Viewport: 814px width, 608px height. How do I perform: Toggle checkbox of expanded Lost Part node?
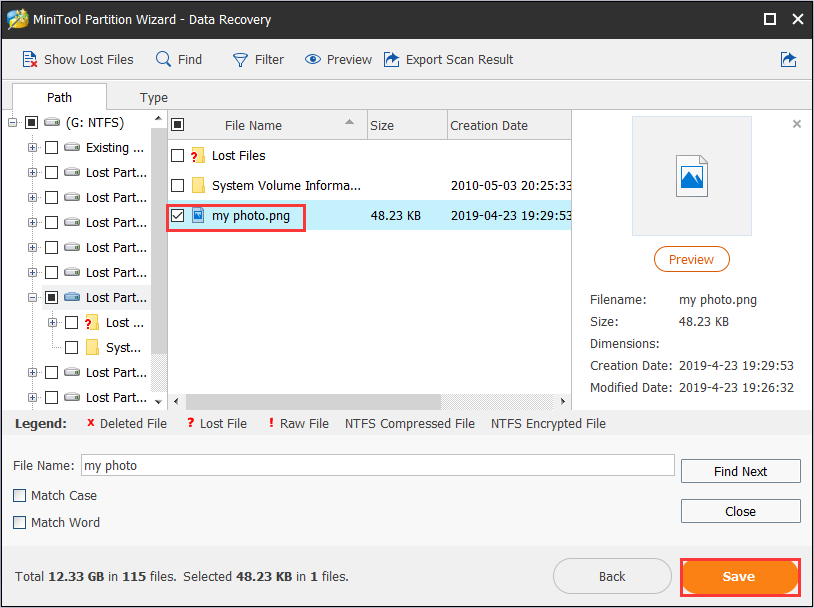(51, 298)
